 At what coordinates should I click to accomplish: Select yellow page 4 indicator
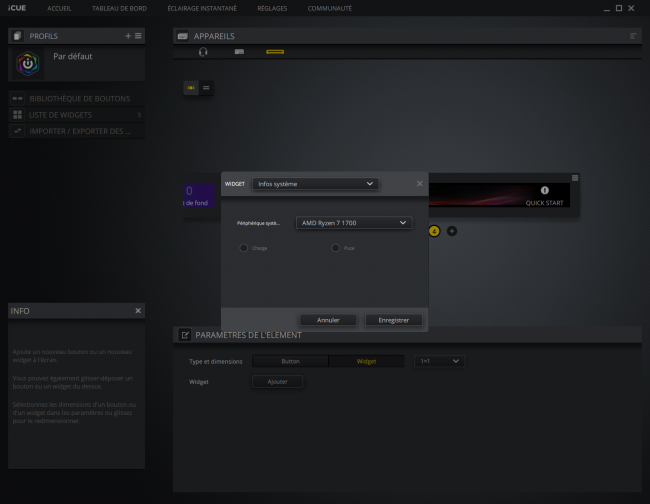click(x=434, y=231)
